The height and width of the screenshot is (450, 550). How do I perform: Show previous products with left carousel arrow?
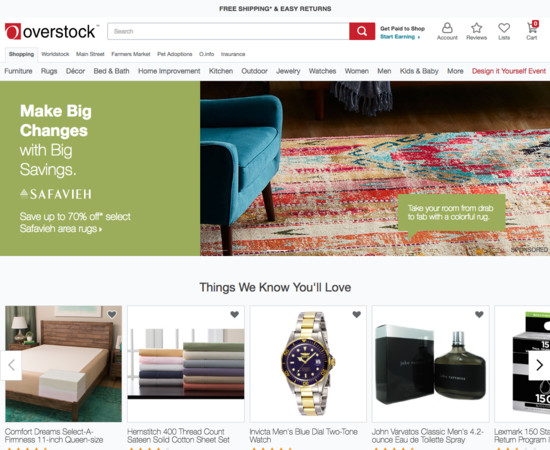pyautogui.click(x=11, y=365)
